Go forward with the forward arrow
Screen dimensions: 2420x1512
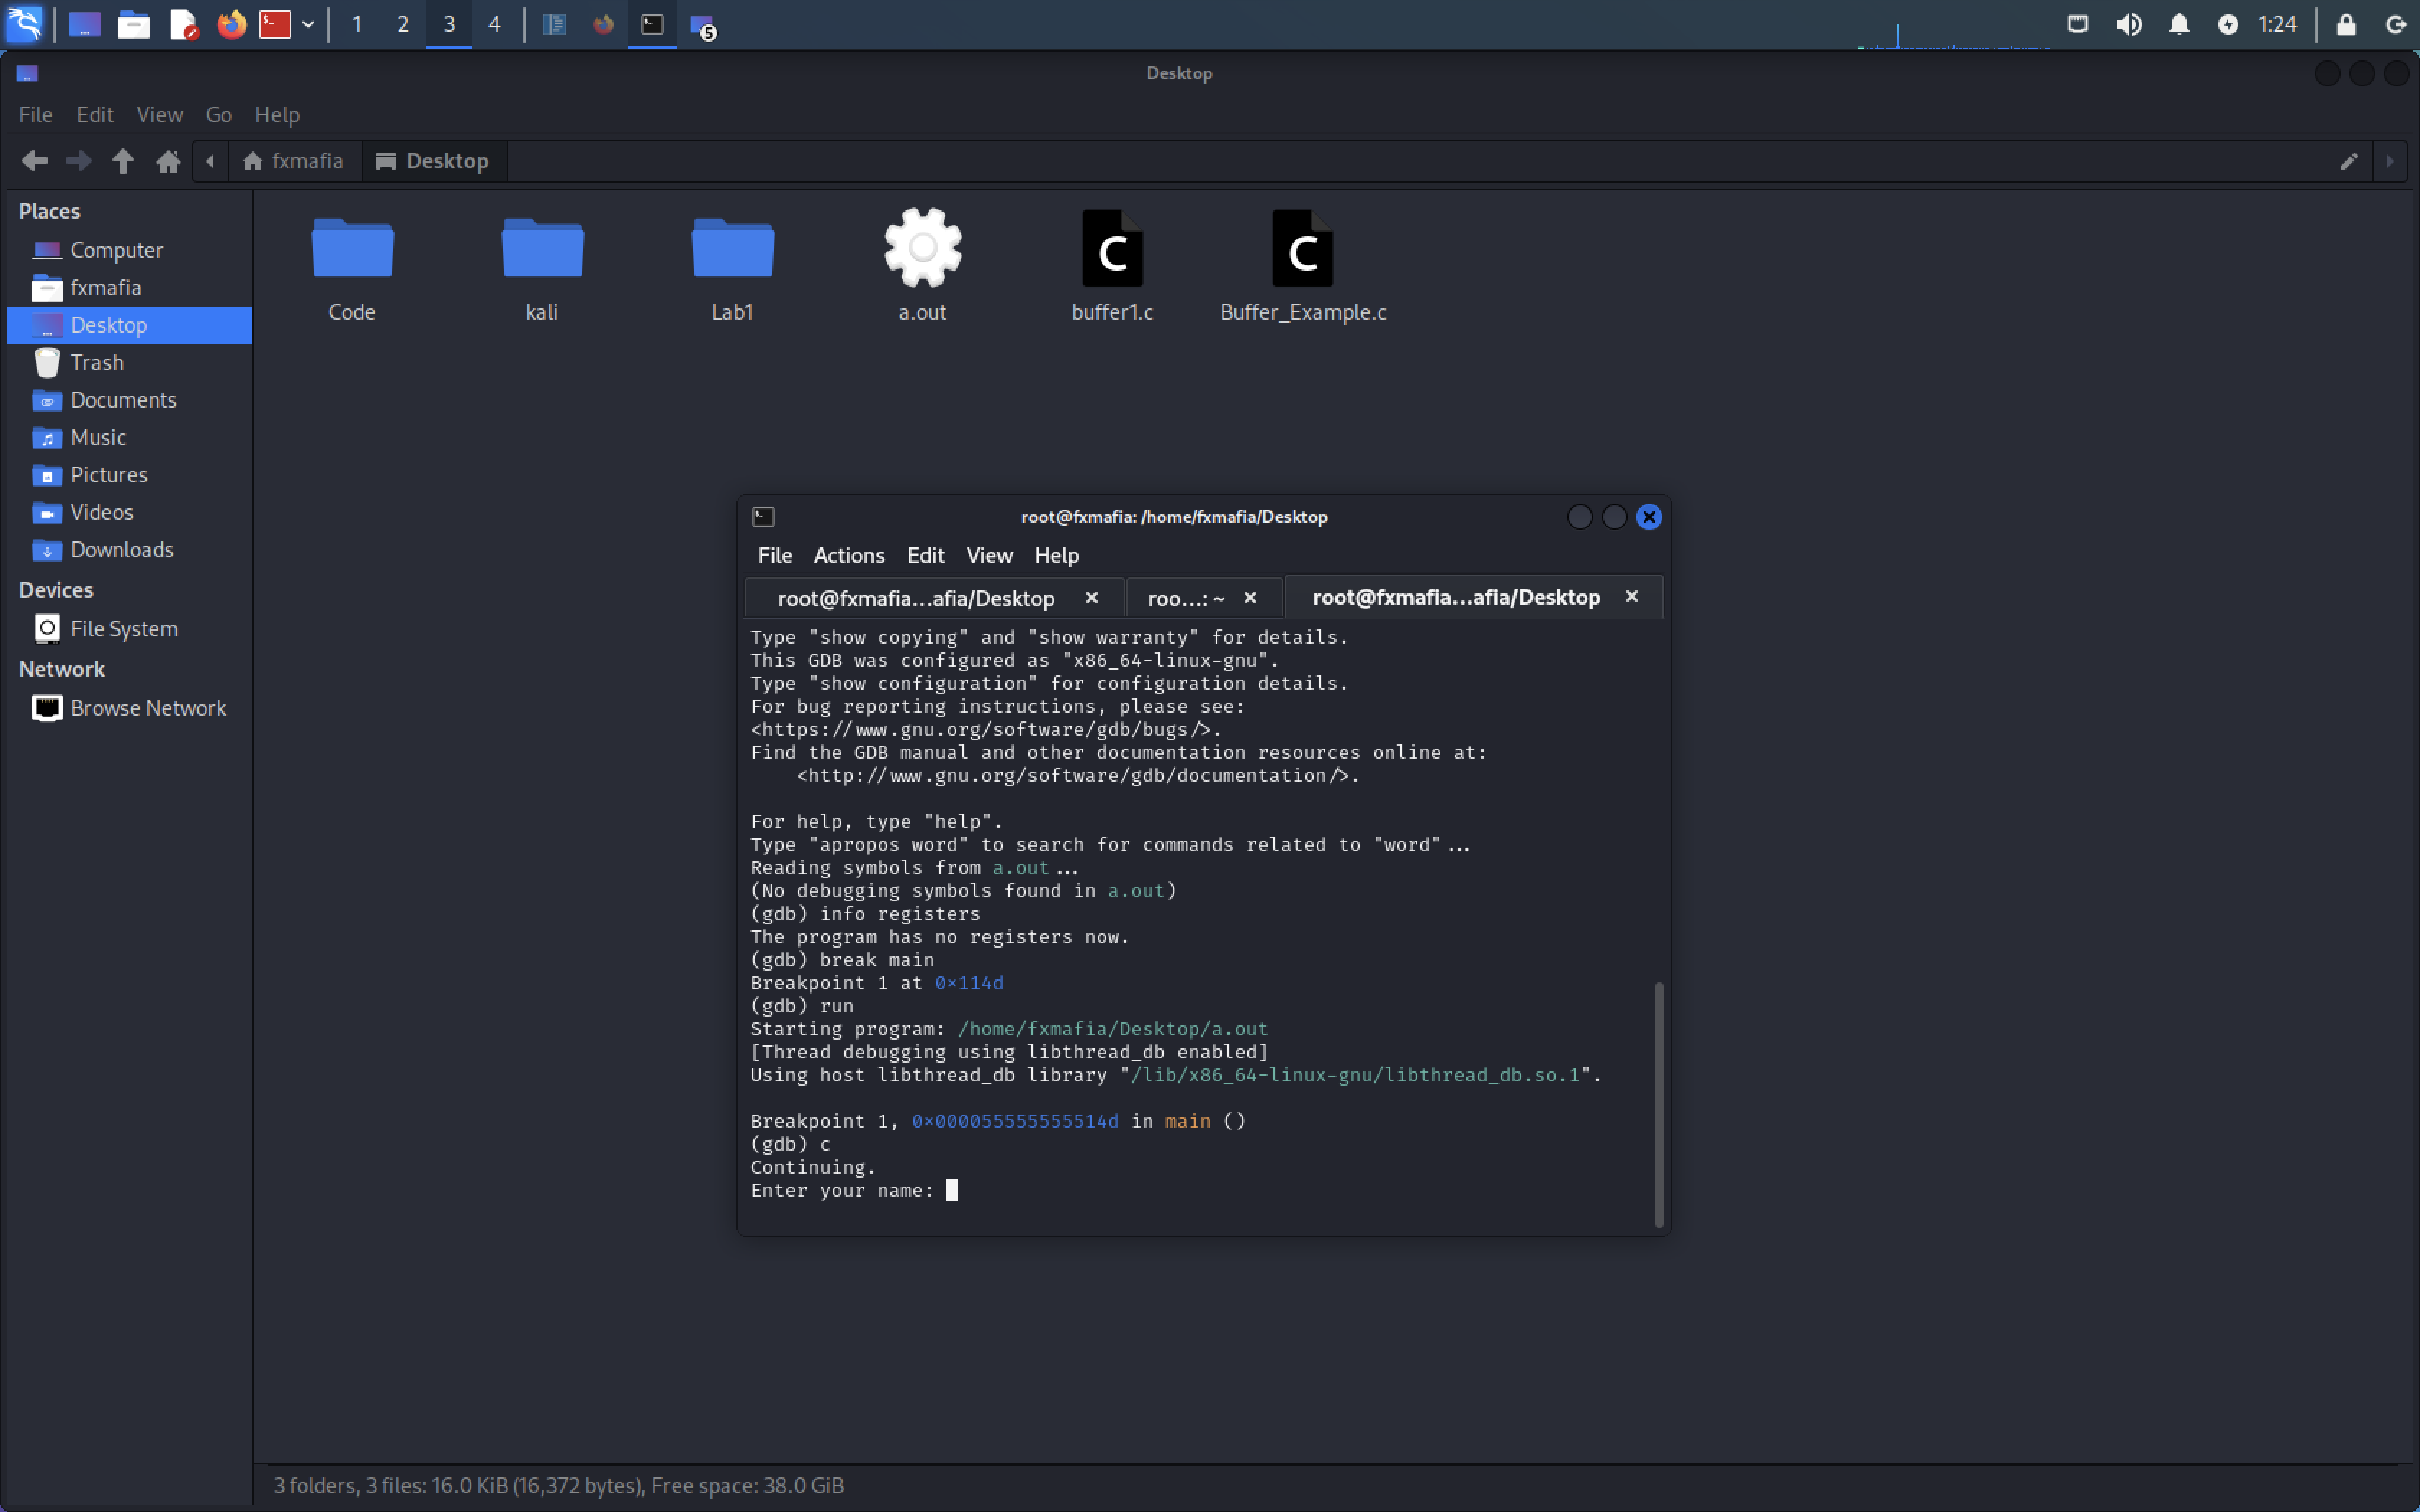coord(79,161)
